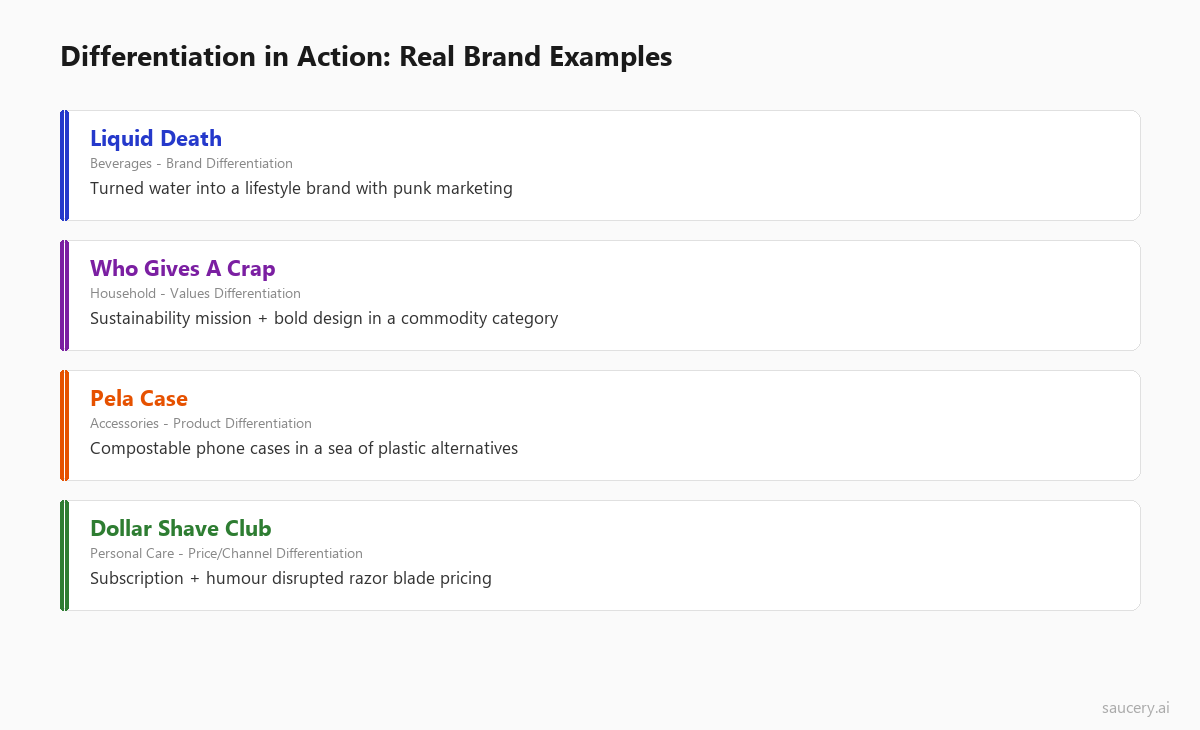The height and width of the screenshot is (730, 1200).
Task: Click "Personal Care - Price/Channel Differentiation" subtitle
Action: (226, 553)
